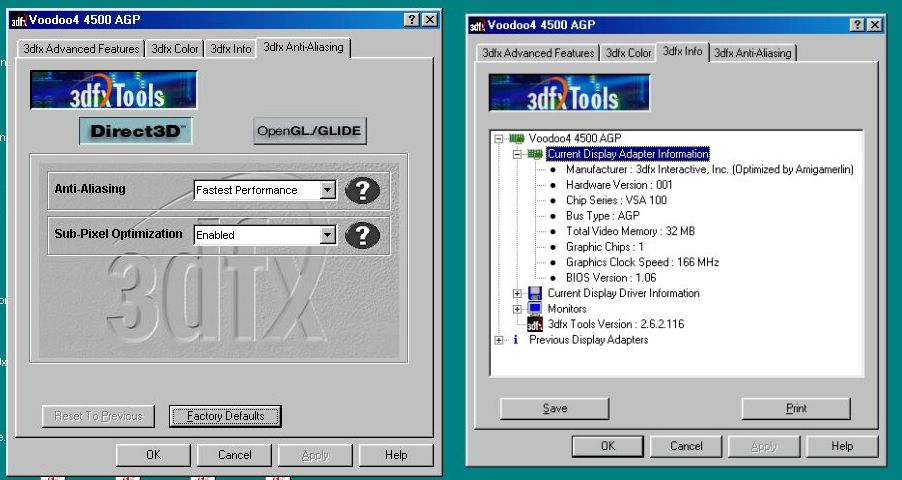Viewport: 902px width, 480px height.
Task: Select Previous Display Adapters tree label
Action: pos(588,340)
